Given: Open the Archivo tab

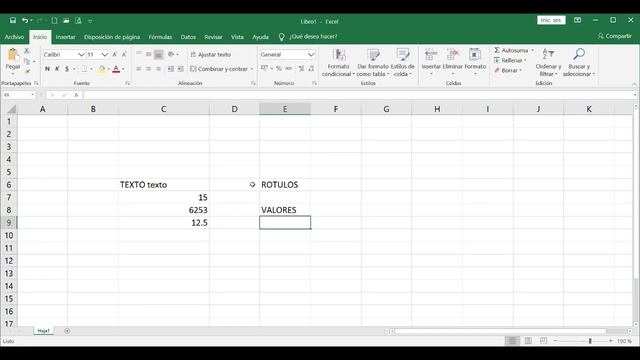Looking at the screenshot, I should pos(14,37).
